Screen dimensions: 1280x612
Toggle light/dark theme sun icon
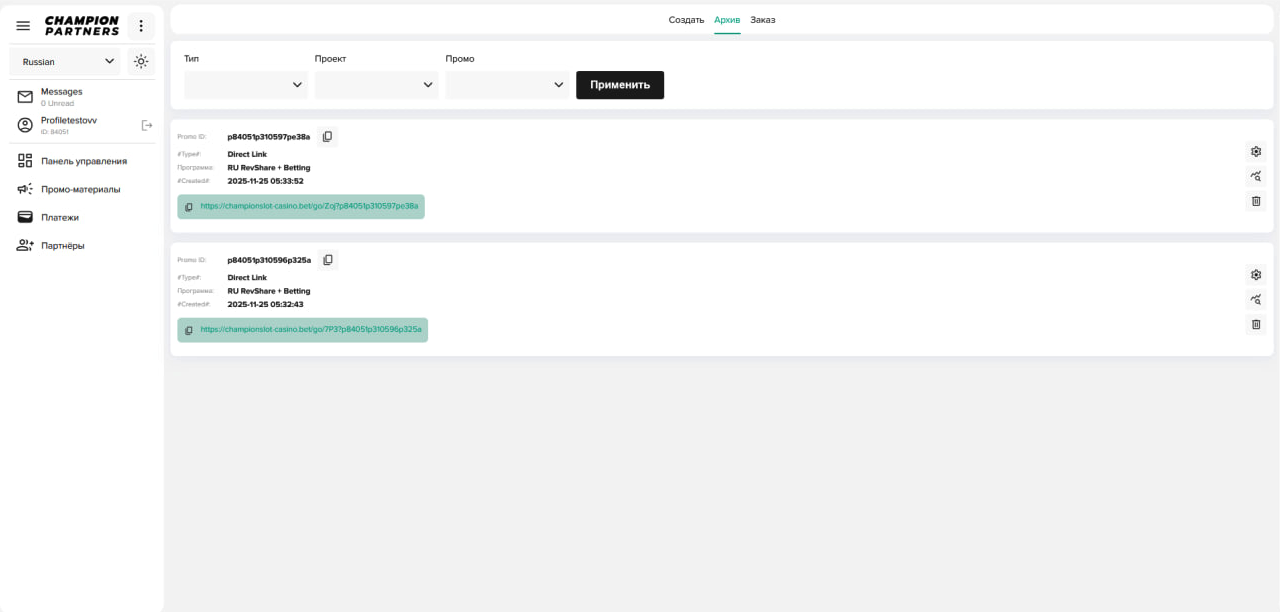coord(141,61)
